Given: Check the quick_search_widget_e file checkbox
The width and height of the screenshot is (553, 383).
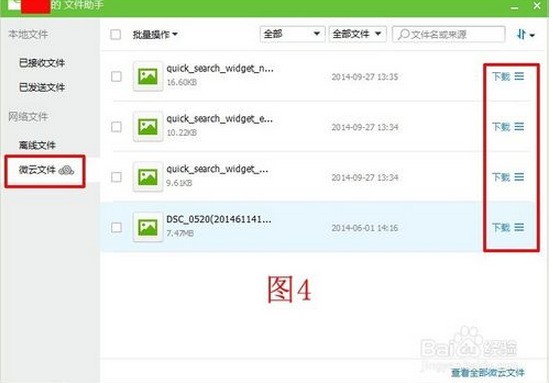Looking at the screenshot, I should click(116, 127).
